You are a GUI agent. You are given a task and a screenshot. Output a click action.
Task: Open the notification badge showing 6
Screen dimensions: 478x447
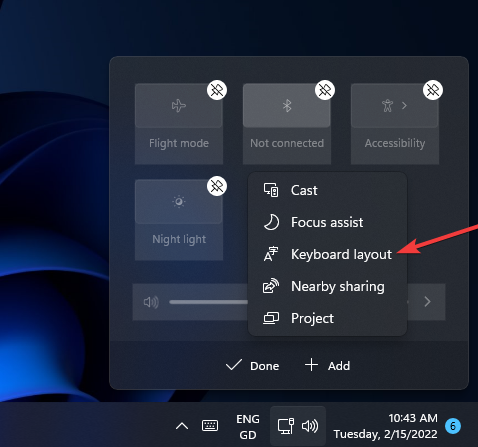click(x=453, y=426)
